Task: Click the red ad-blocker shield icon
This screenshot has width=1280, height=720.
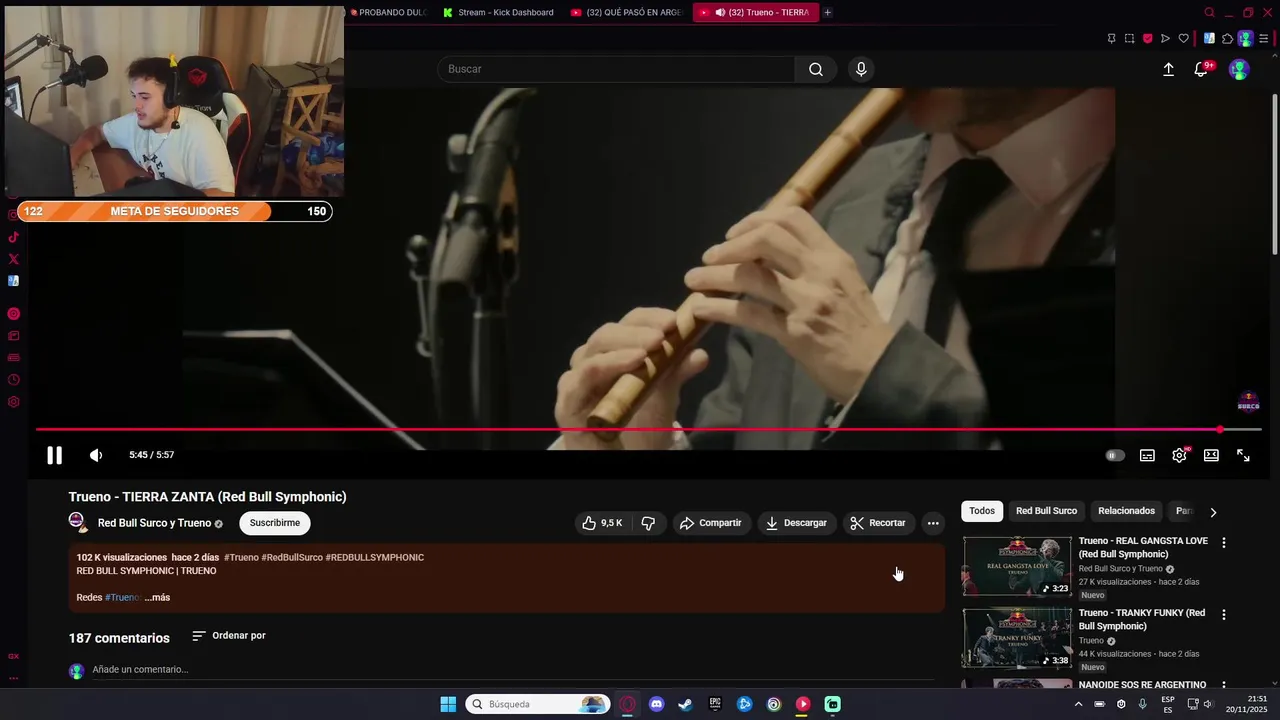Action: 1147,39
